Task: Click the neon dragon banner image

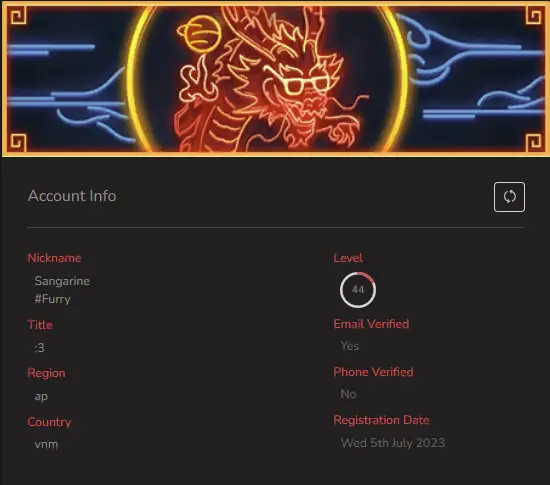Action: (276, 79)
